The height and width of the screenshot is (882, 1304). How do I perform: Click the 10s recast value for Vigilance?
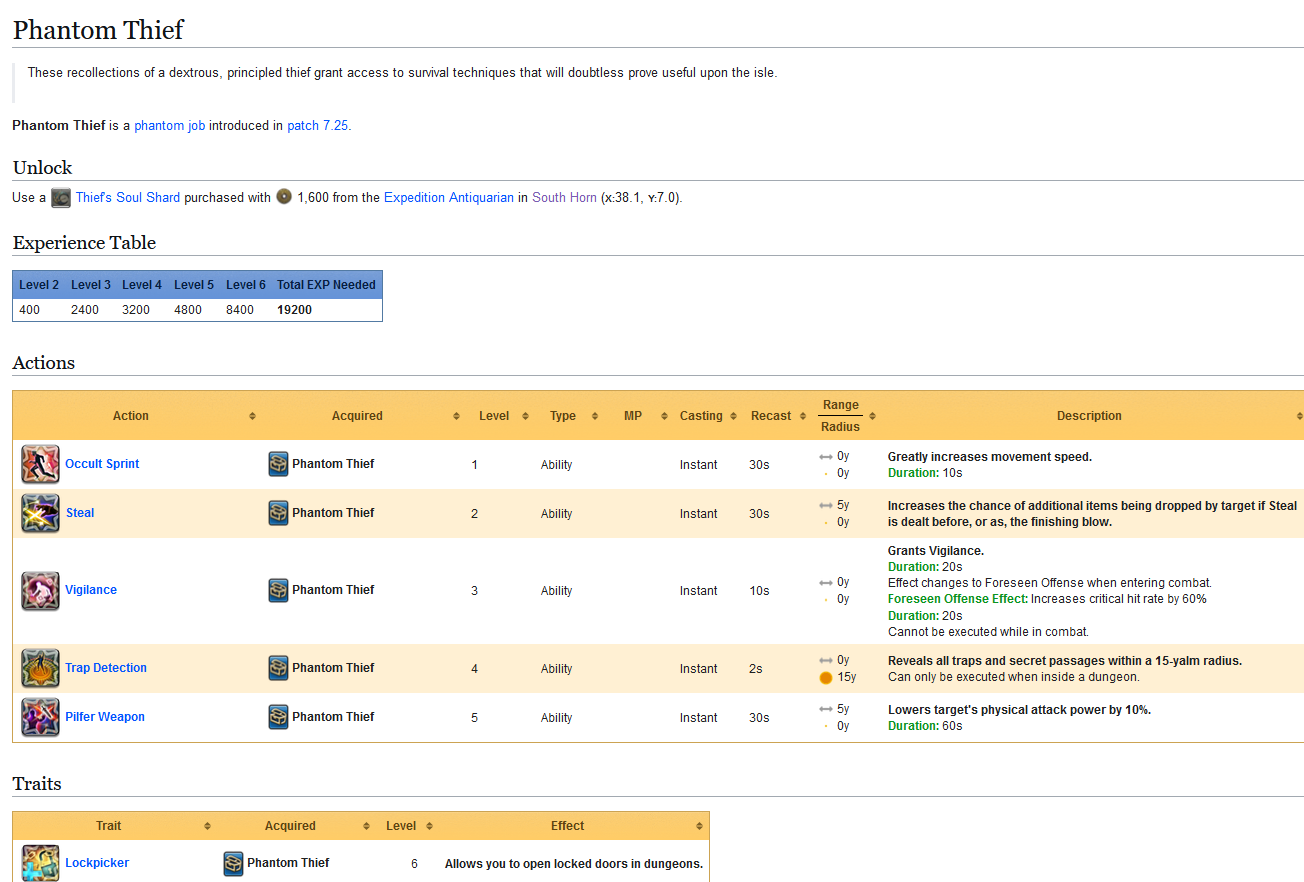coord(759,591)
